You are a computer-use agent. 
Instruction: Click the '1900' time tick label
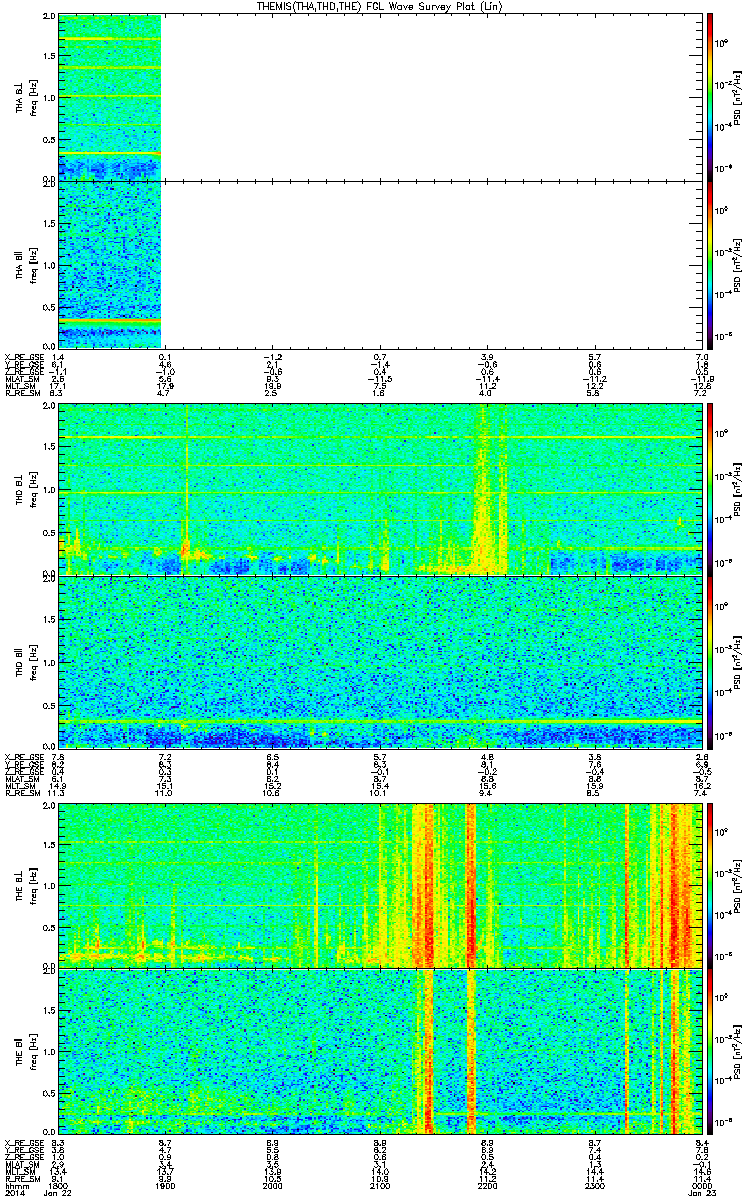tap(167, 1184)
